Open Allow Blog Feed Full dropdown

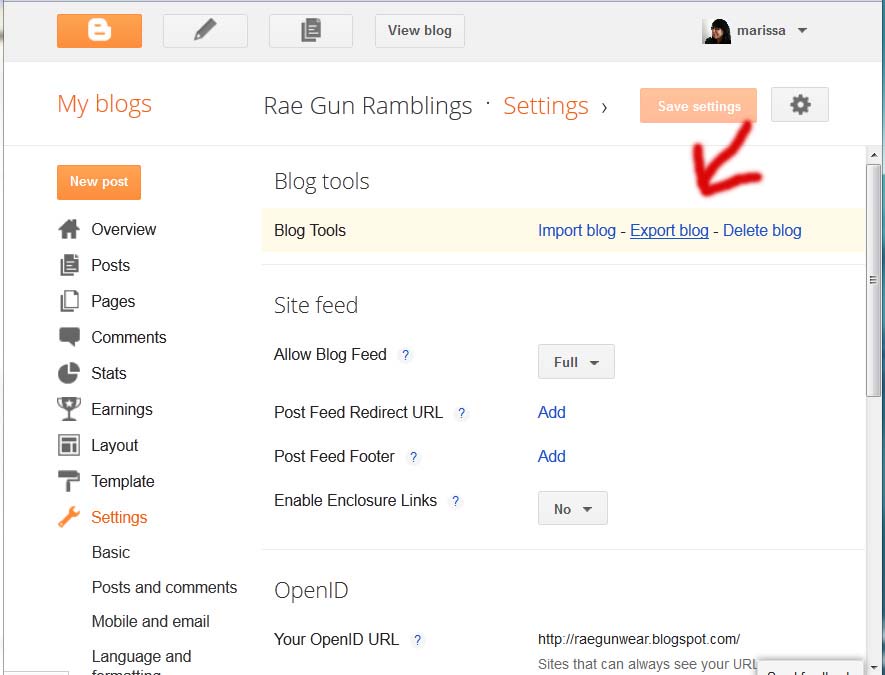point(576,362)
